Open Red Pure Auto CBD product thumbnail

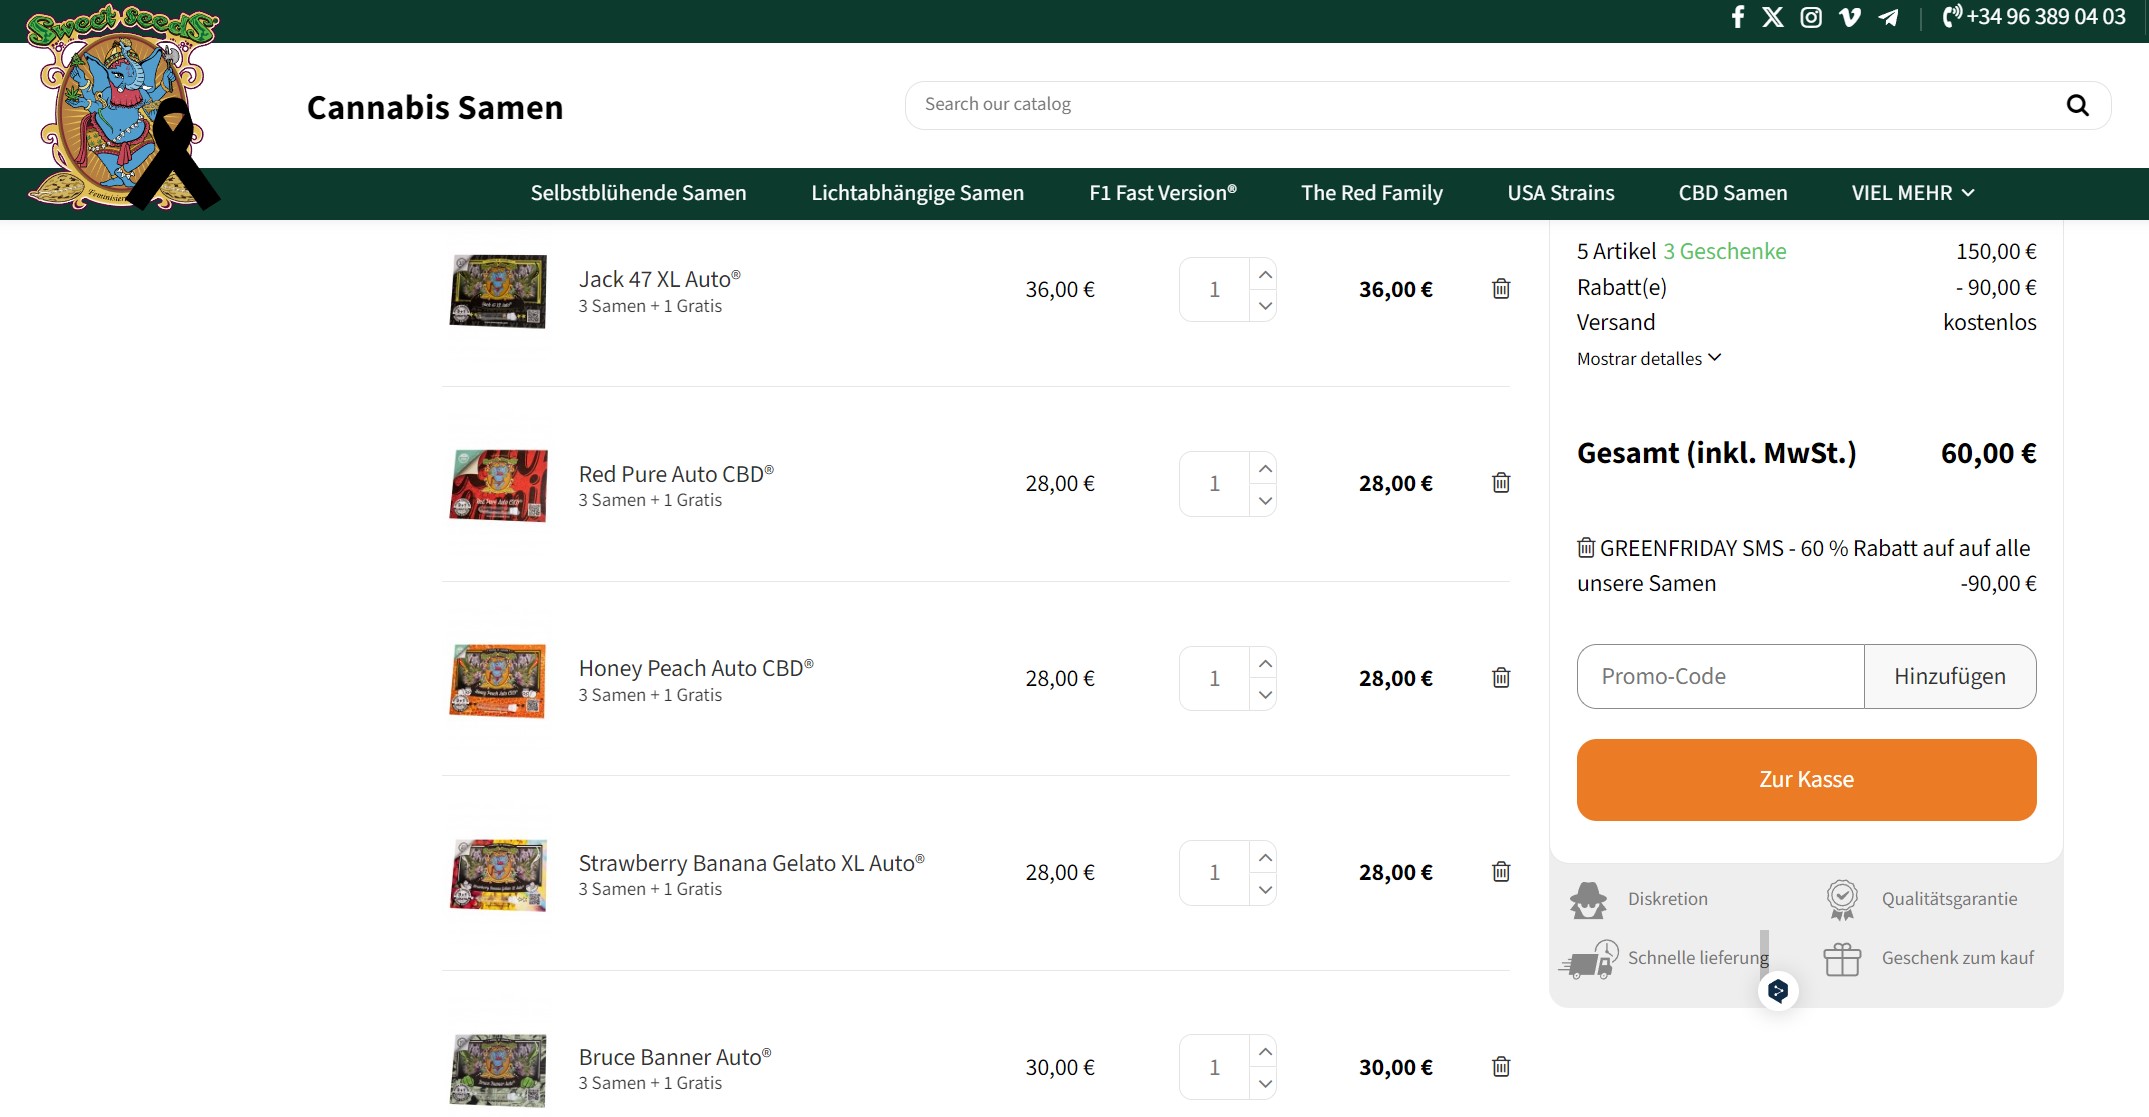click(498, 485)
